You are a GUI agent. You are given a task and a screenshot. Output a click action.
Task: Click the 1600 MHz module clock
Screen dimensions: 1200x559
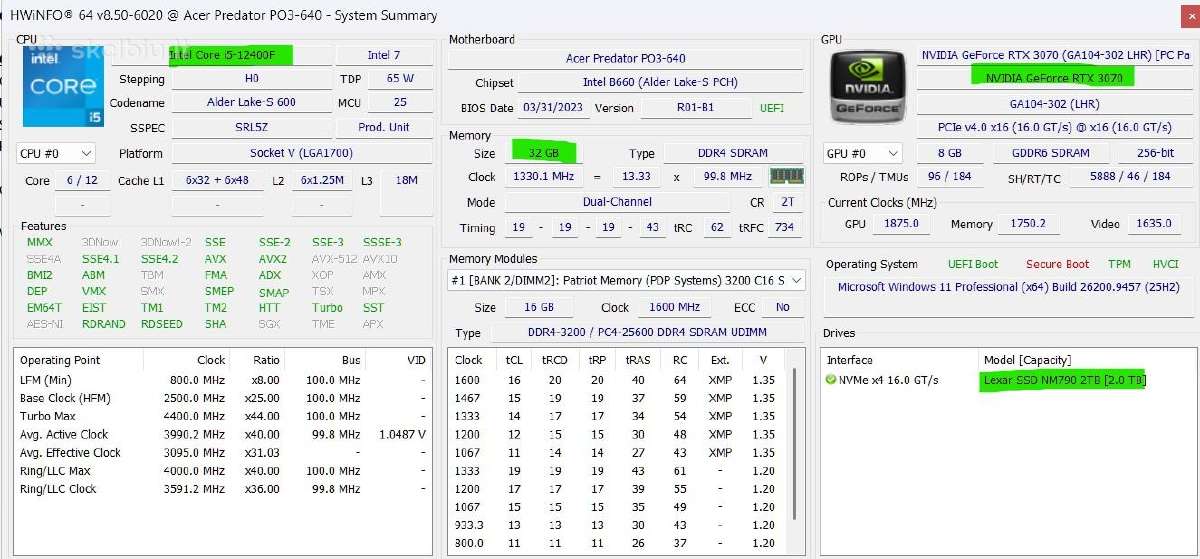(674, 307)
